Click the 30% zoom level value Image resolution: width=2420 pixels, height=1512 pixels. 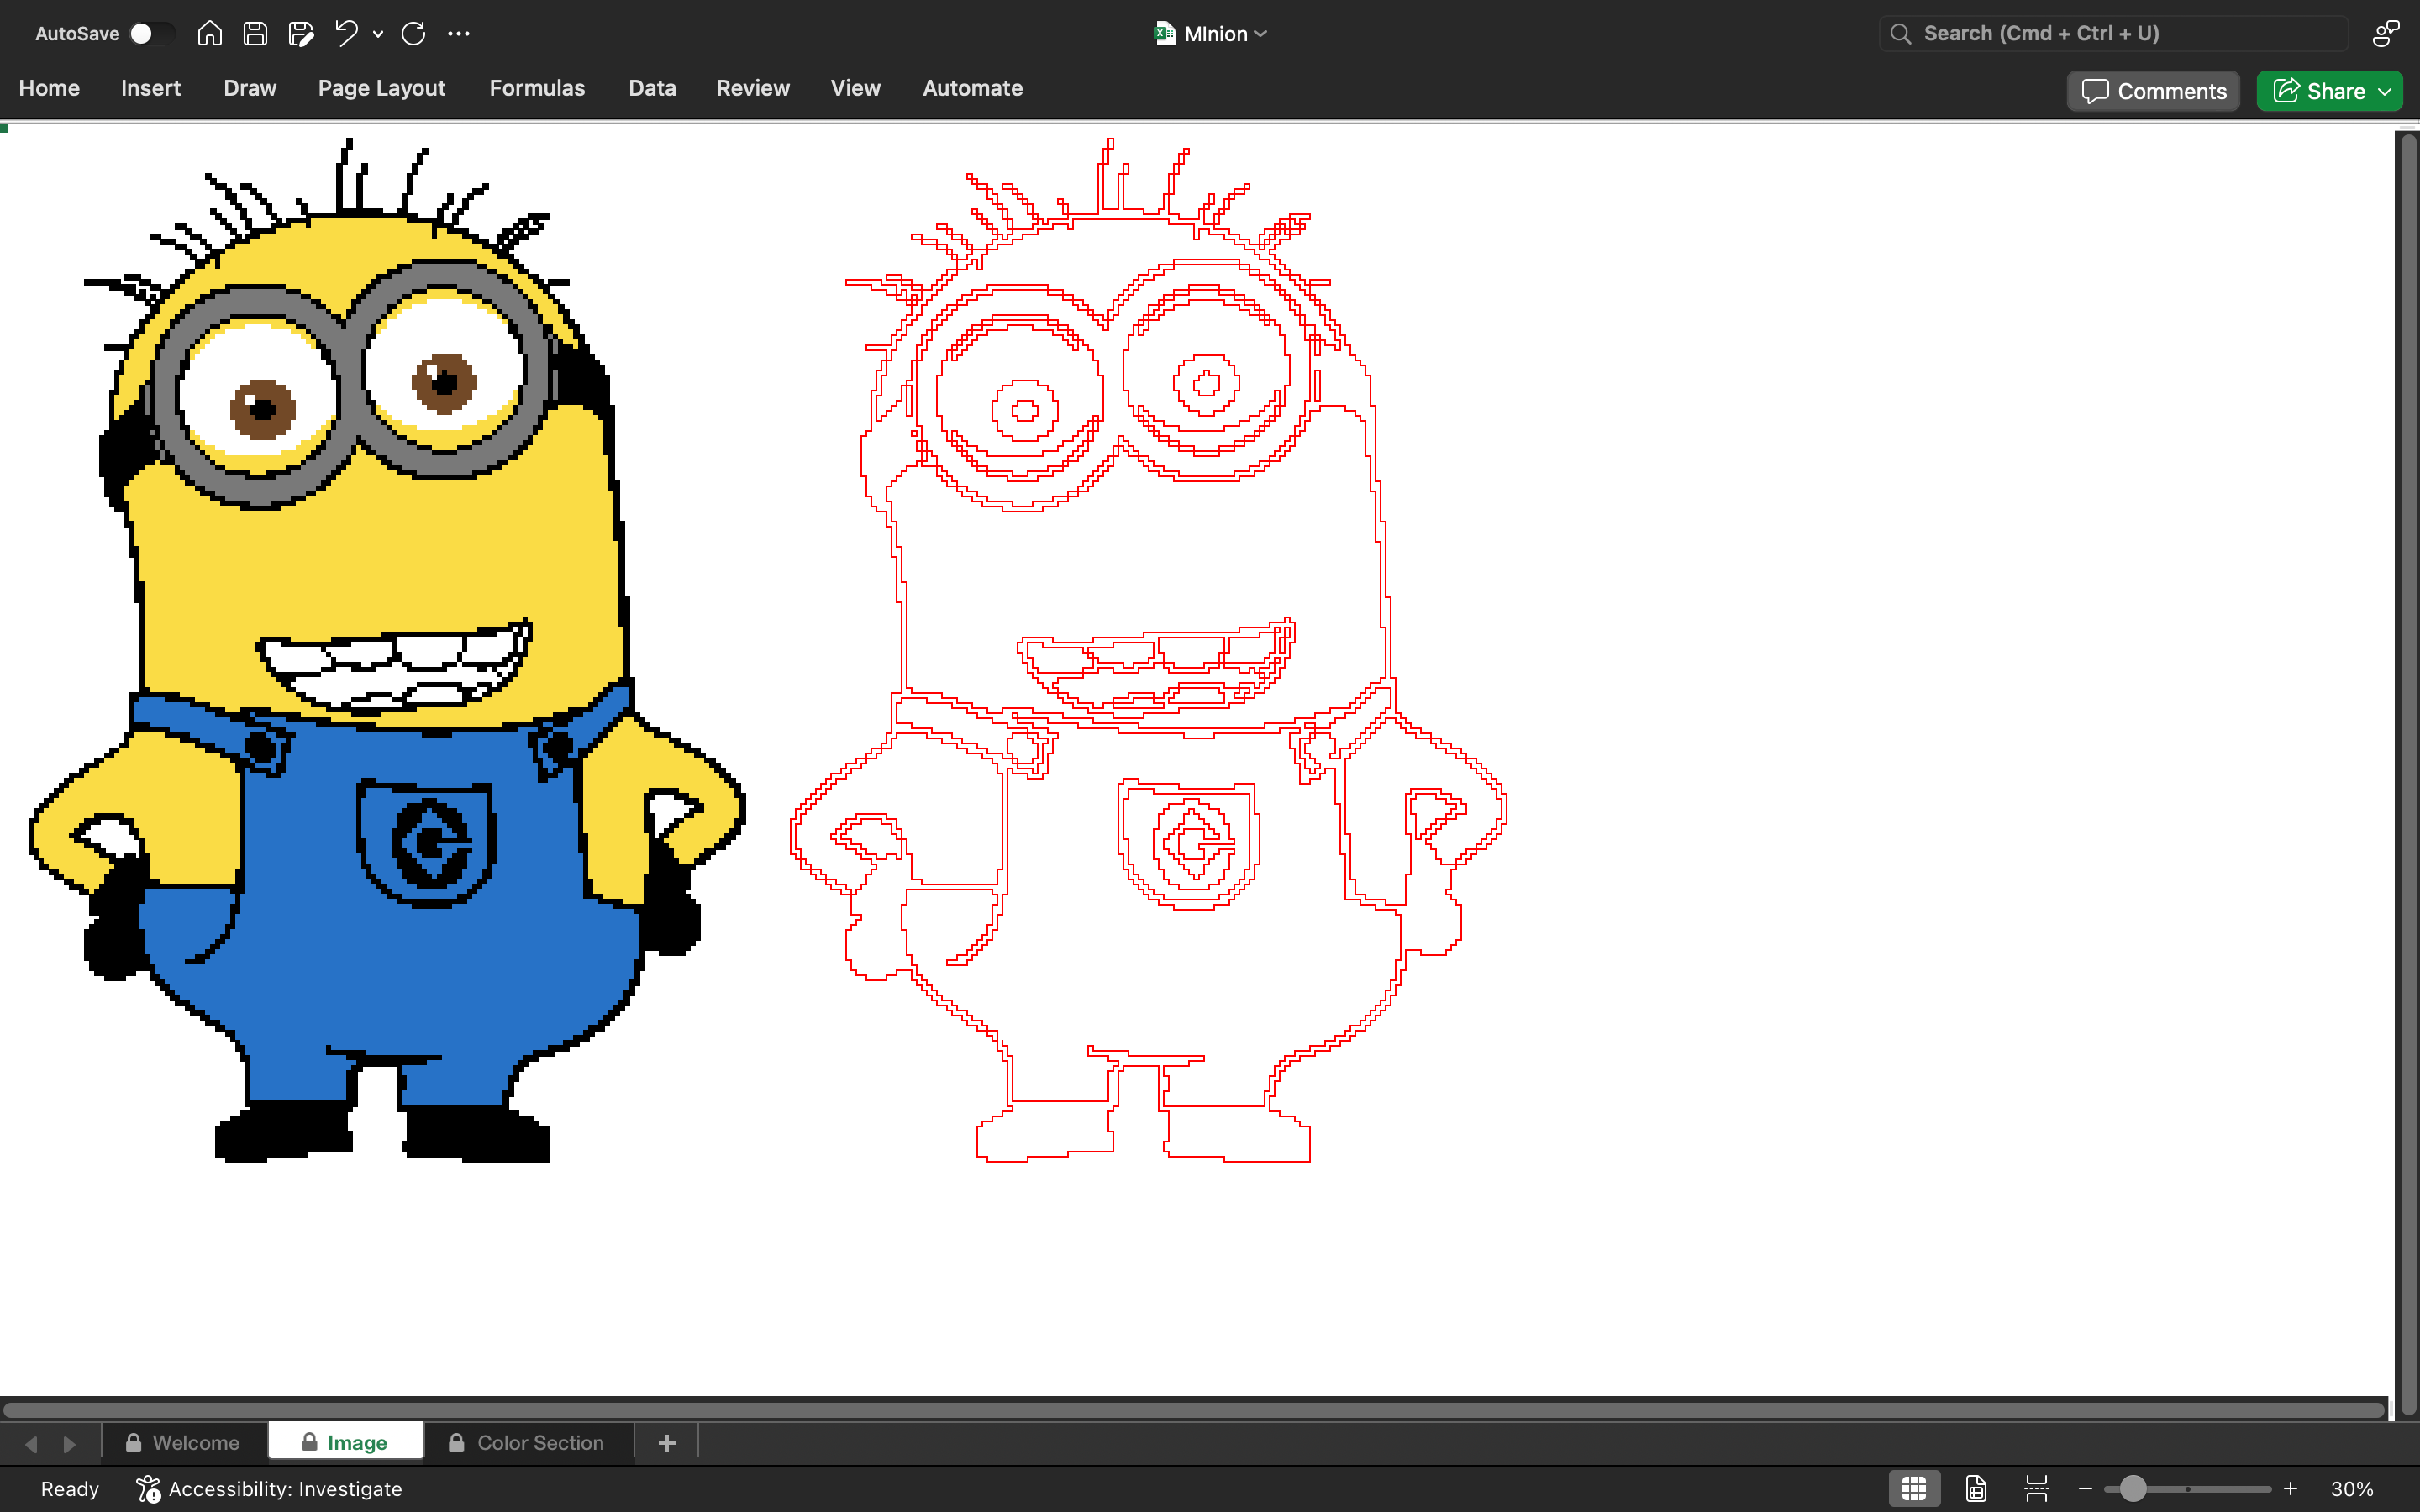point(2352,1489)
